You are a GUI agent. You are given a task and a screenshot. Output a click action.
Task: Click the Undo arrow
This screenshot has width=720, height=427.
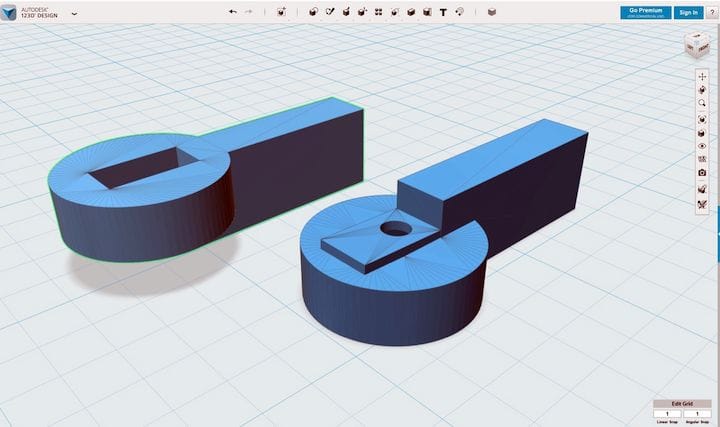tap(233, 12)
